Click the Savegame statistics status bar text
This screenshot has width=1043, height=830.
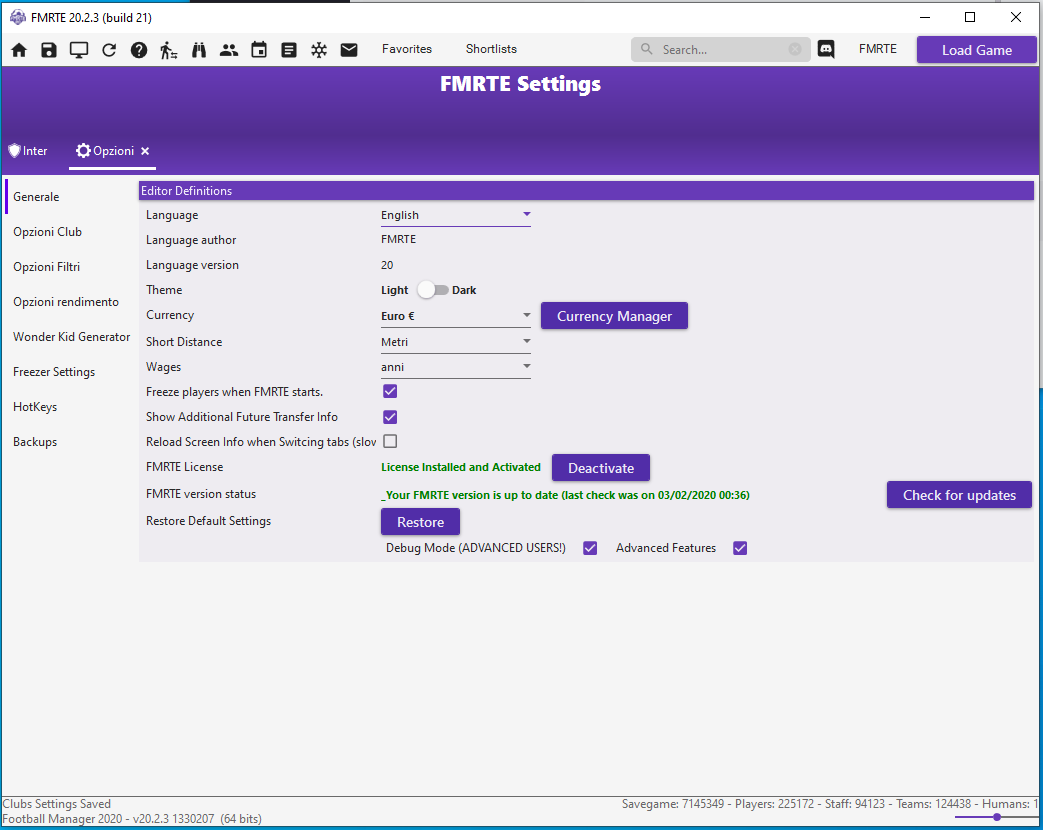pos(829,803)
